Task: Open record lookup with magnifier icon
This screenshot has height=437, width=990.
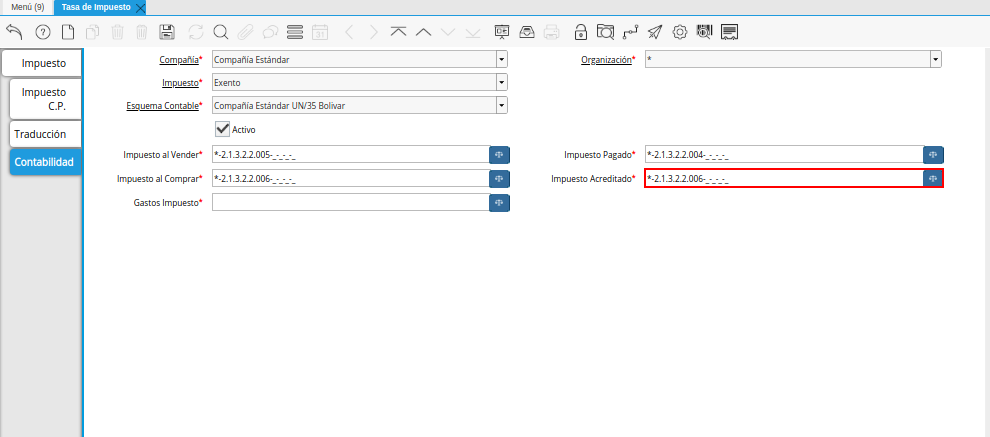Action: (x=220, y=32)
